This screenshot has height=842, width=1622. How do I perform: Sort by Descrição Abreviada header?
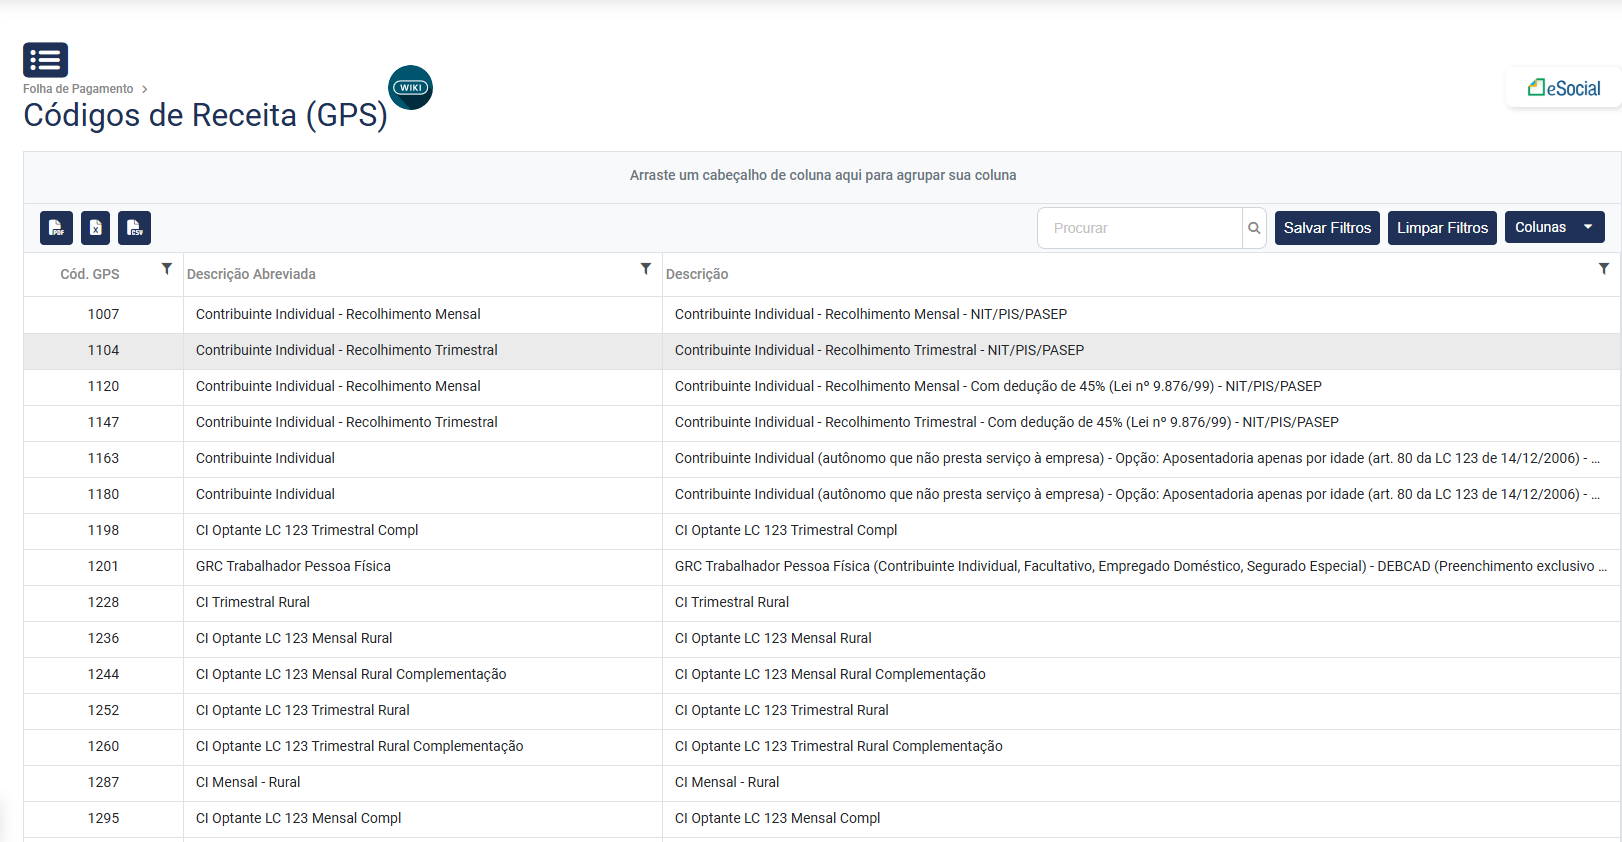point(251,274)
